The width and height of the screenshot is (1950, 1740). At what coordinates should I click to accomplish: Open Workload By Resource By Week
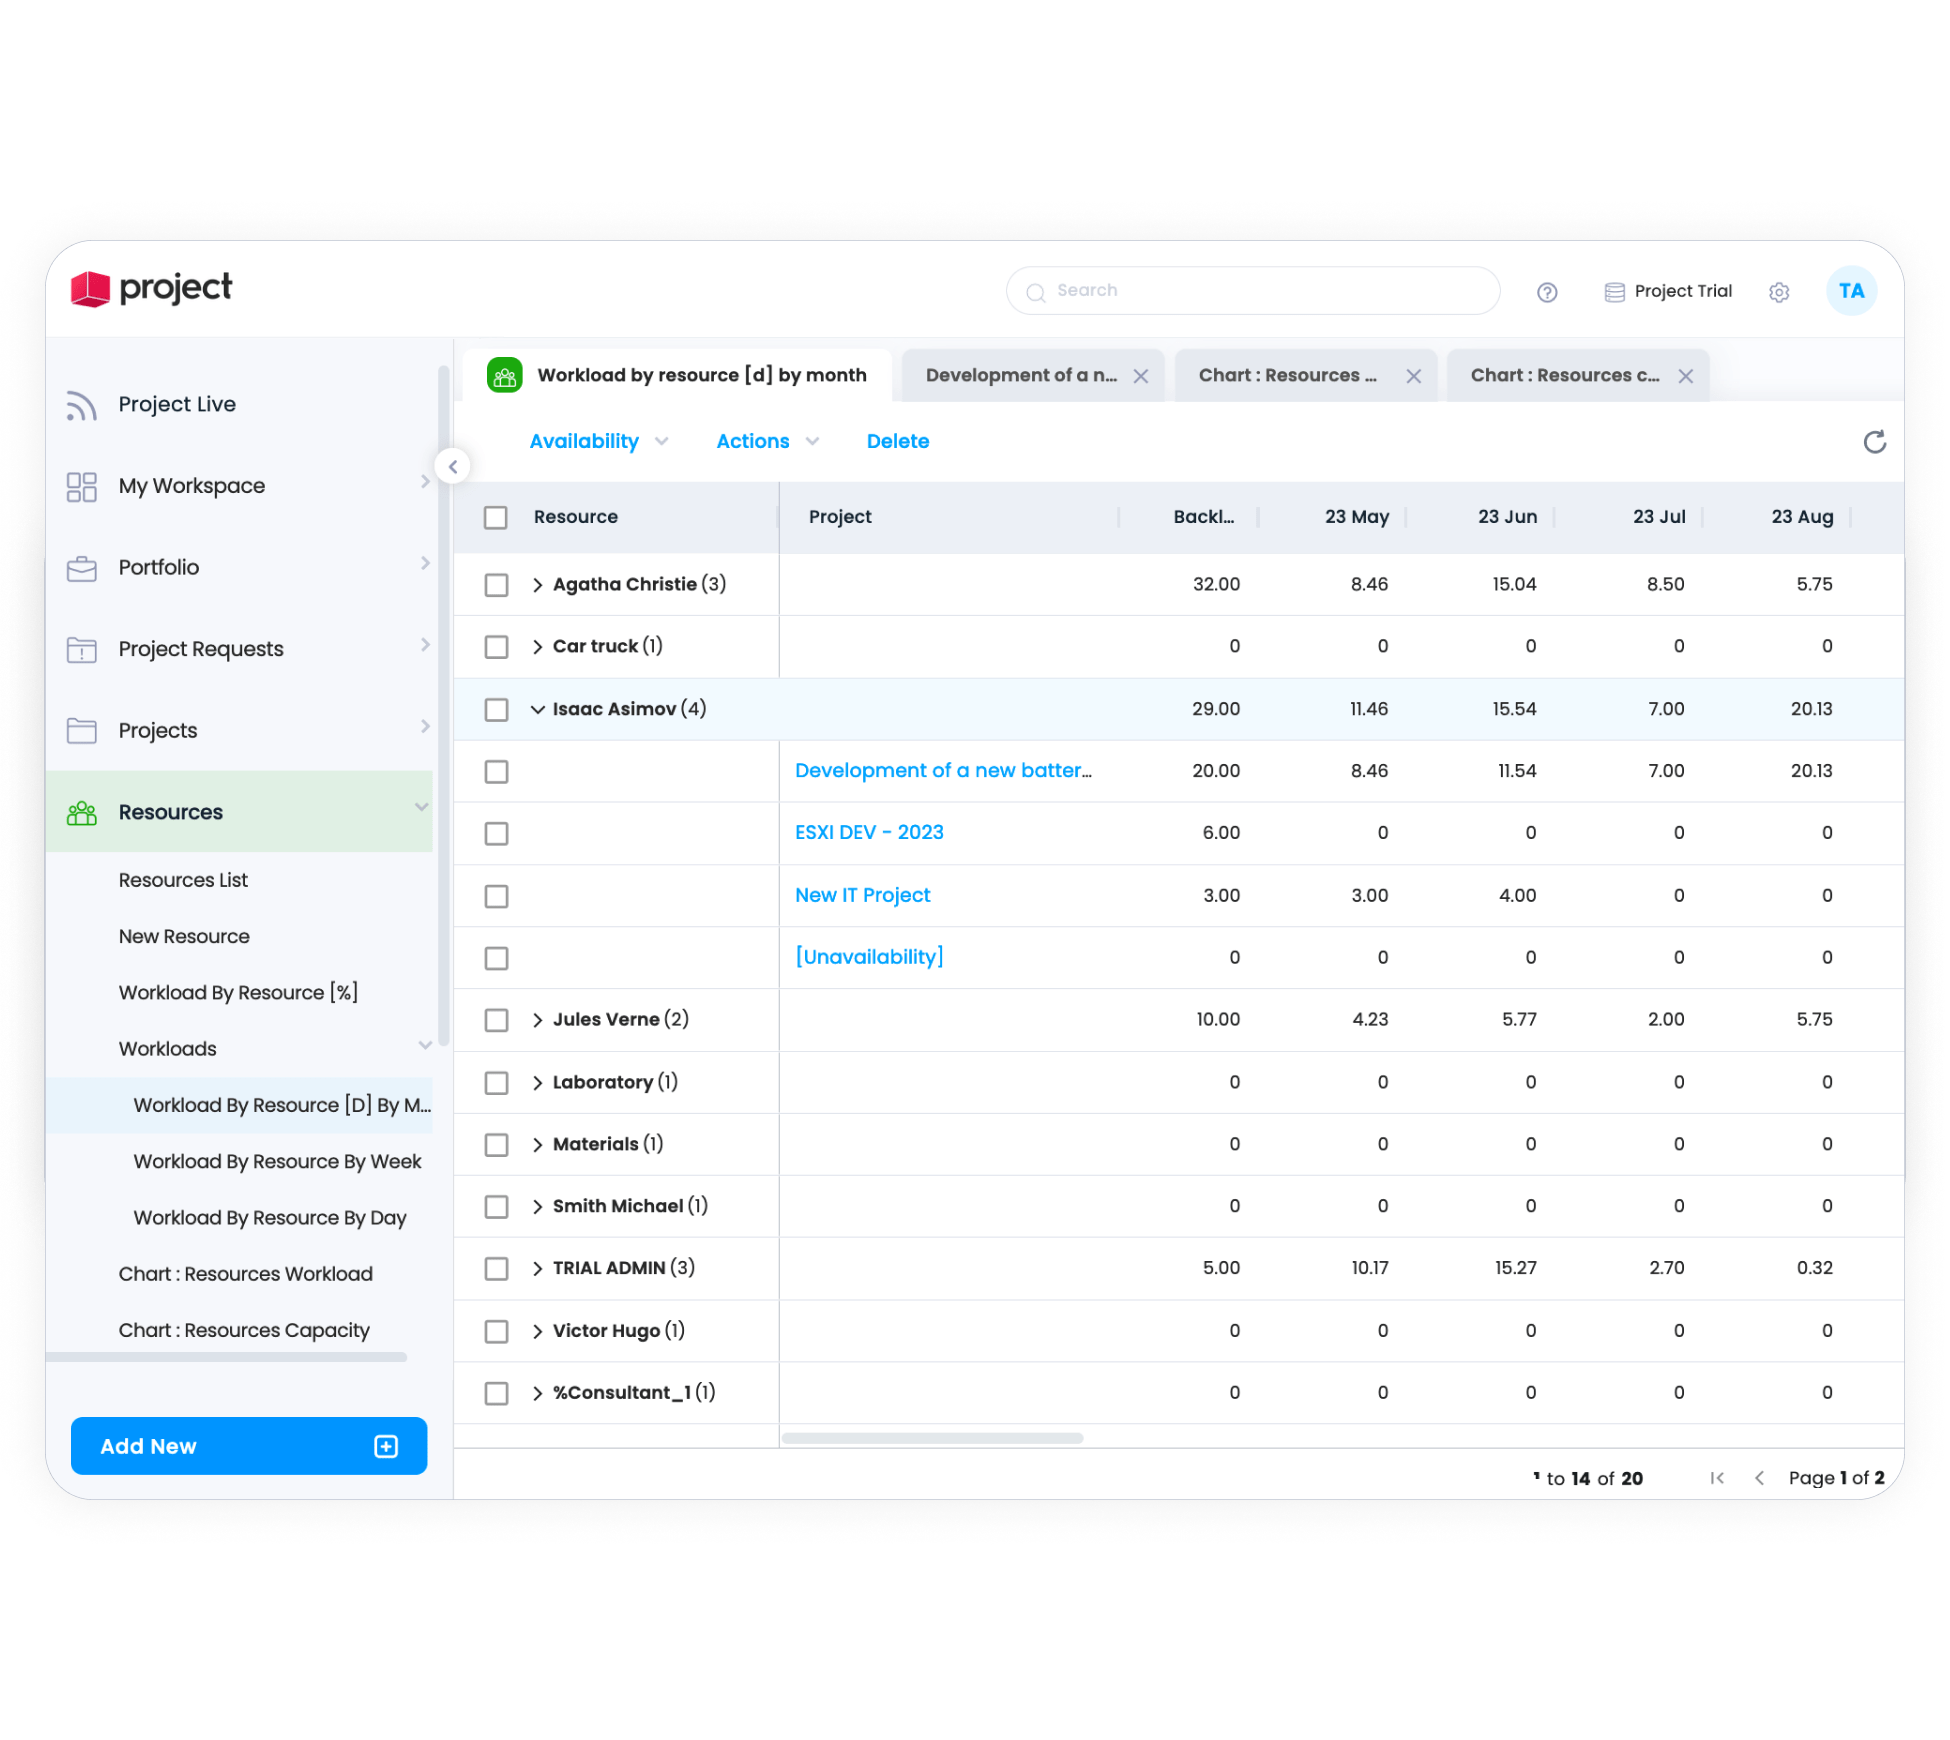click(277, 1162)
